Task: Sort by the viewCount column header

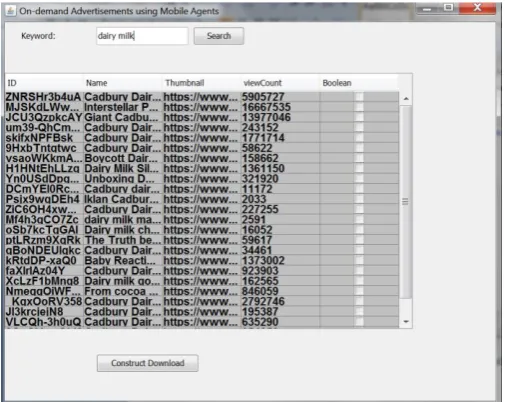Action: [x=280, y=83]
